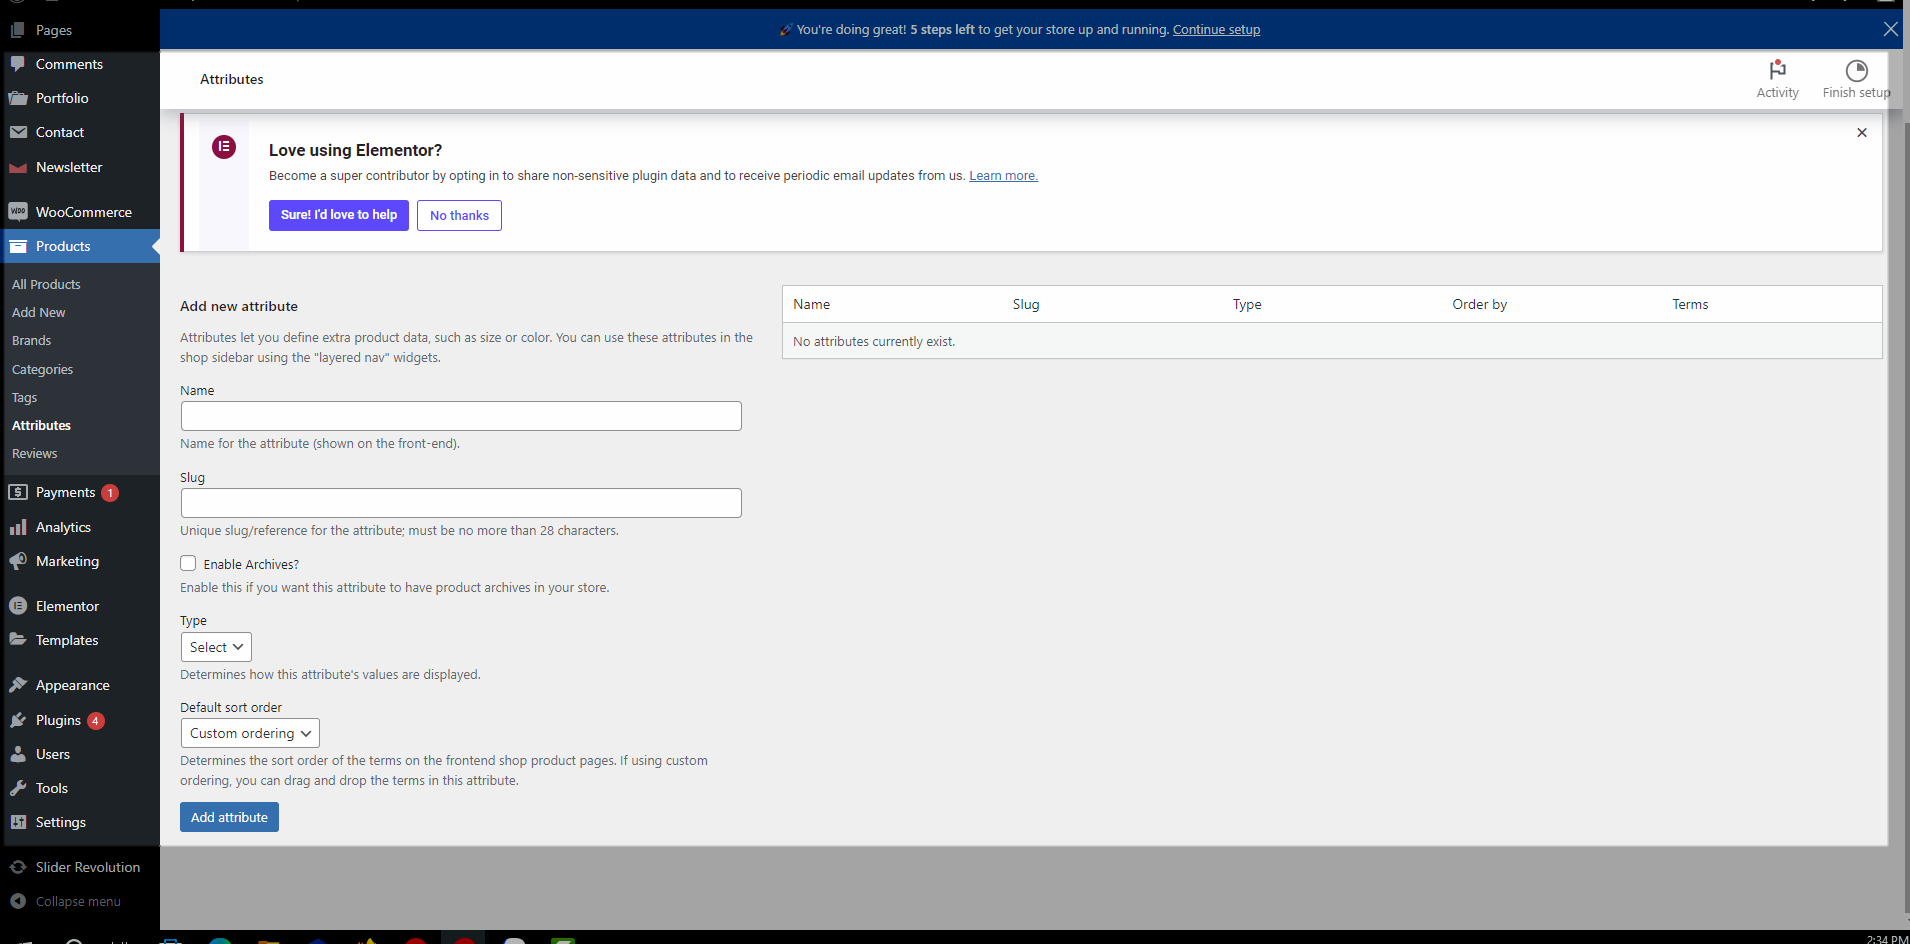
Task: Click the Pages menu icon
Action: pyautogui.click(x=18, y=30)
